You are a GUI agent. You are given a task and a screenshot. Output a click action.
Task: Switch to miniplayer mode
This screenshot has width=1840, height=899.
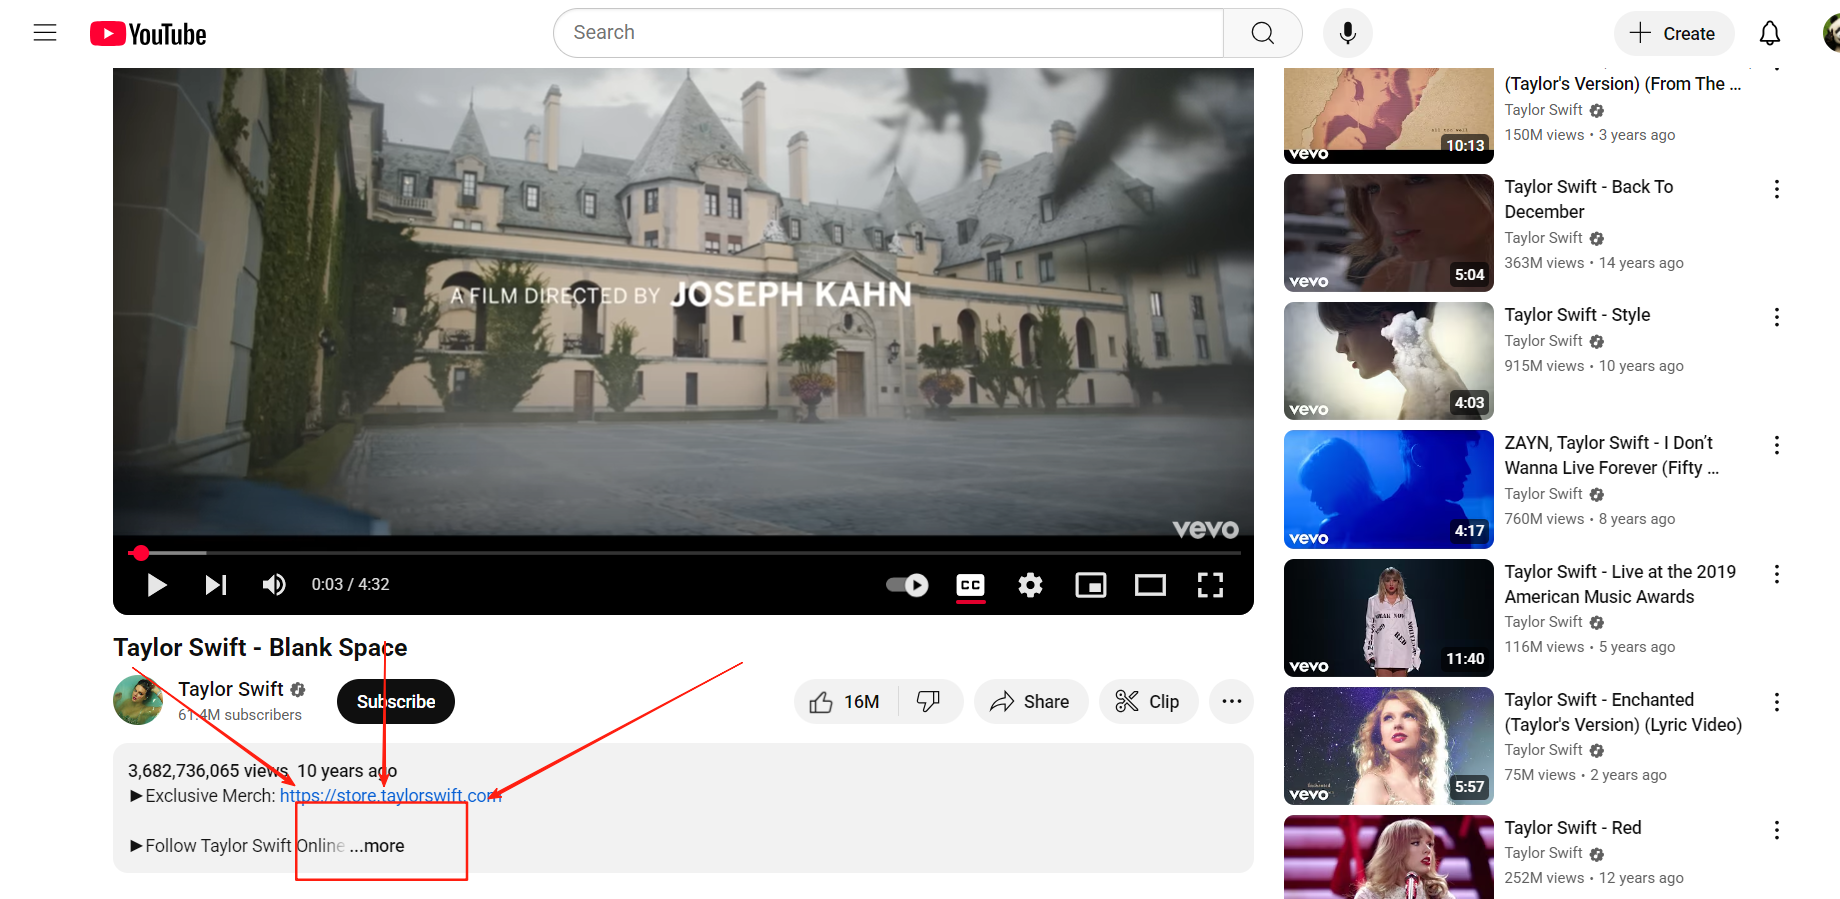(x=1091, y=585)
